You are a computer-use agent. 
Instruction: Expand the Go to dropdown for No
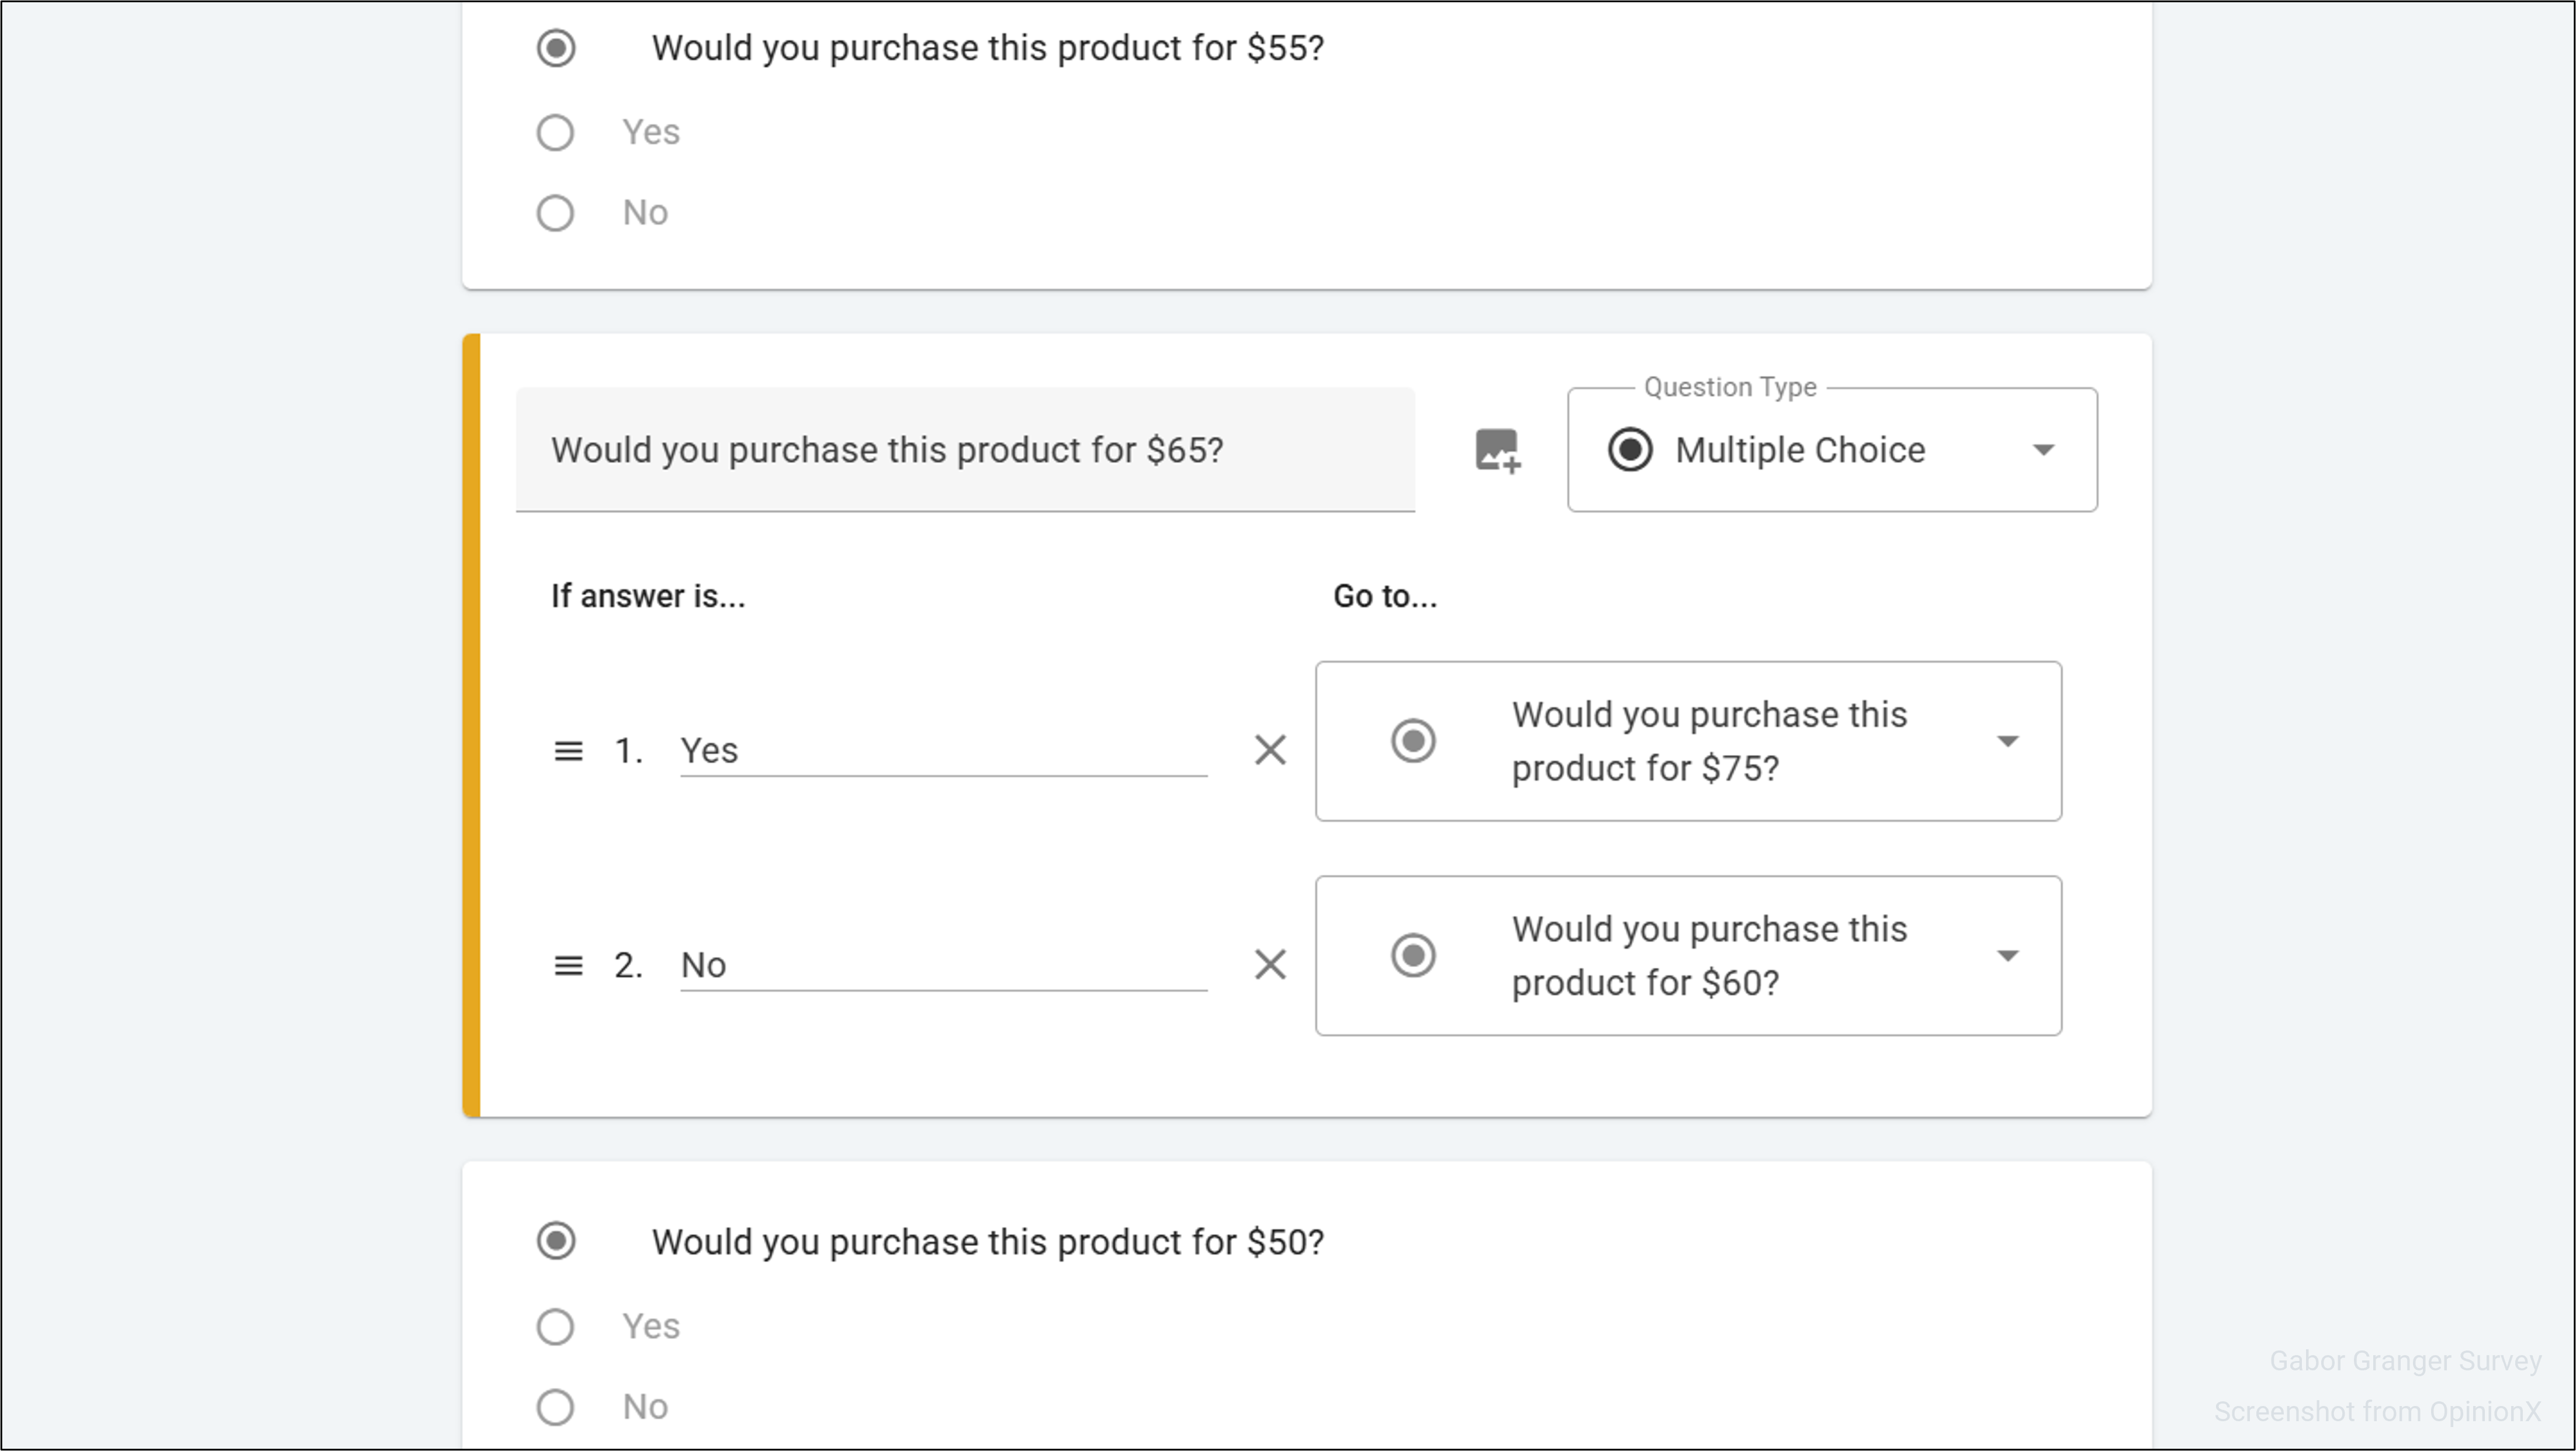(2006, 956)
